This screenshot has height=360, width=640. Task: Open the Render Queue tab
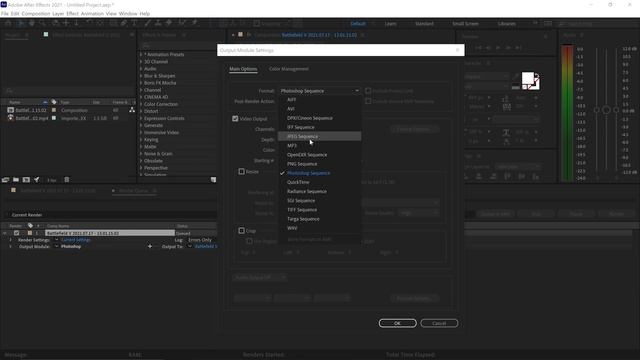tap(133, 191)
